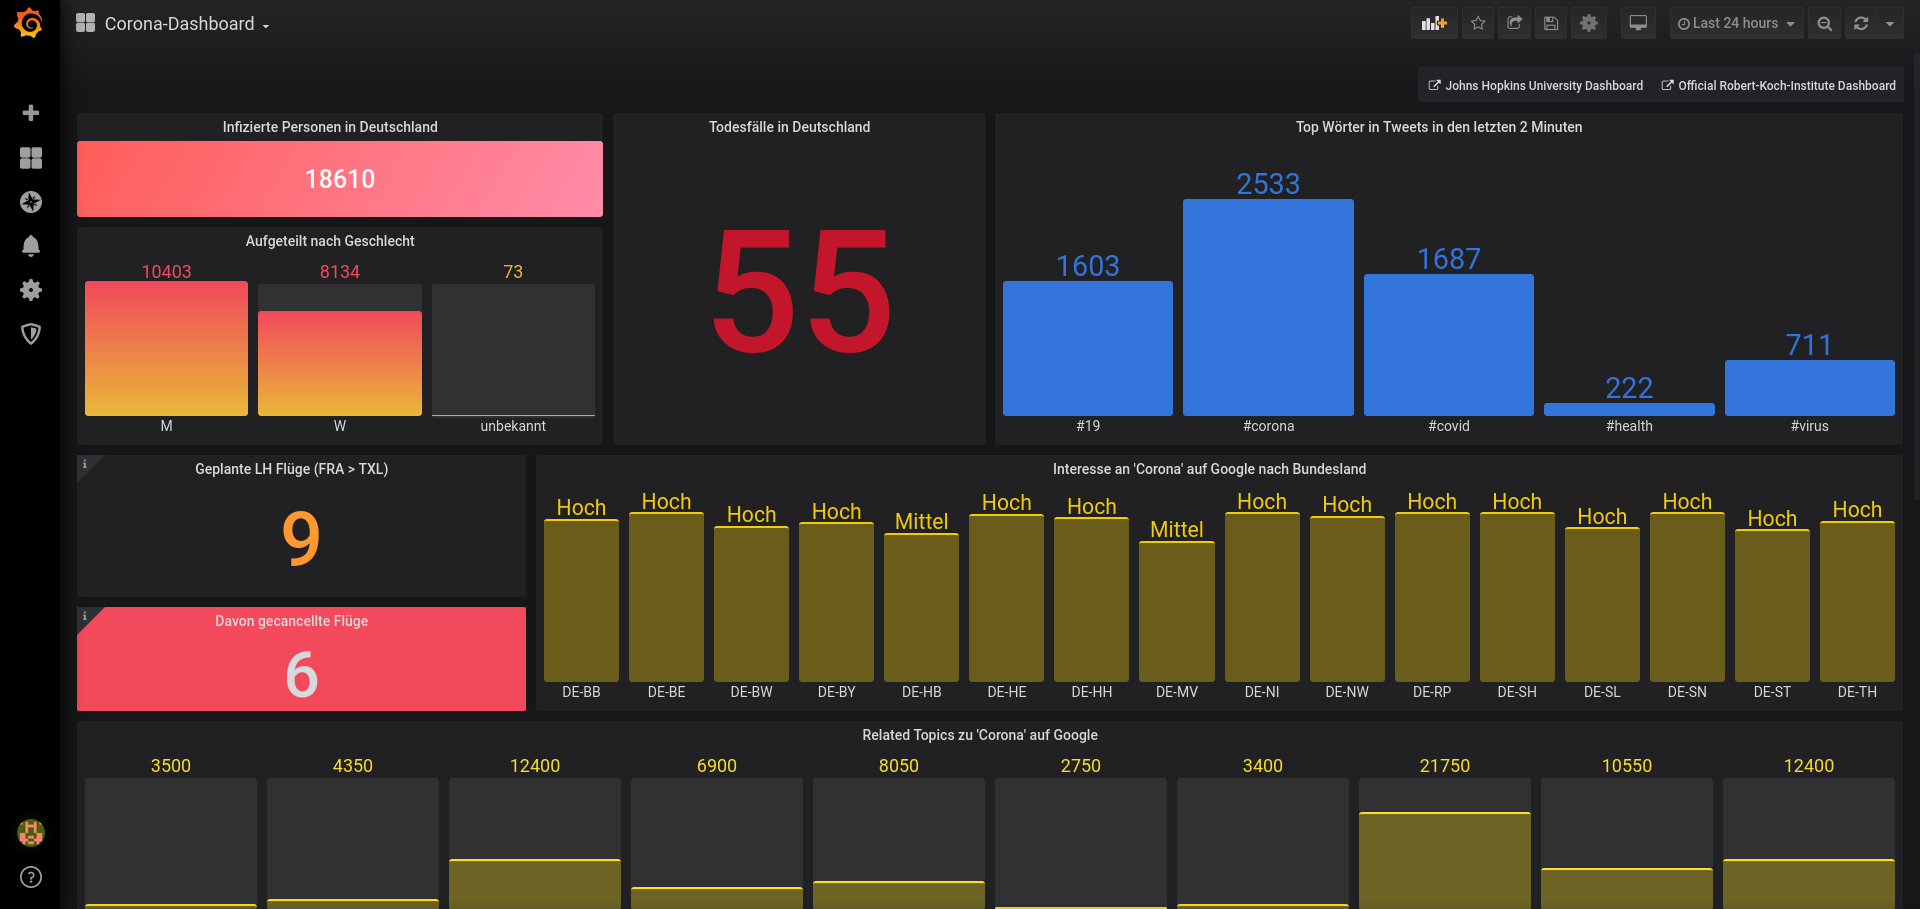Click info corner of Geplante LH Flüge panel

pos(85,464)
